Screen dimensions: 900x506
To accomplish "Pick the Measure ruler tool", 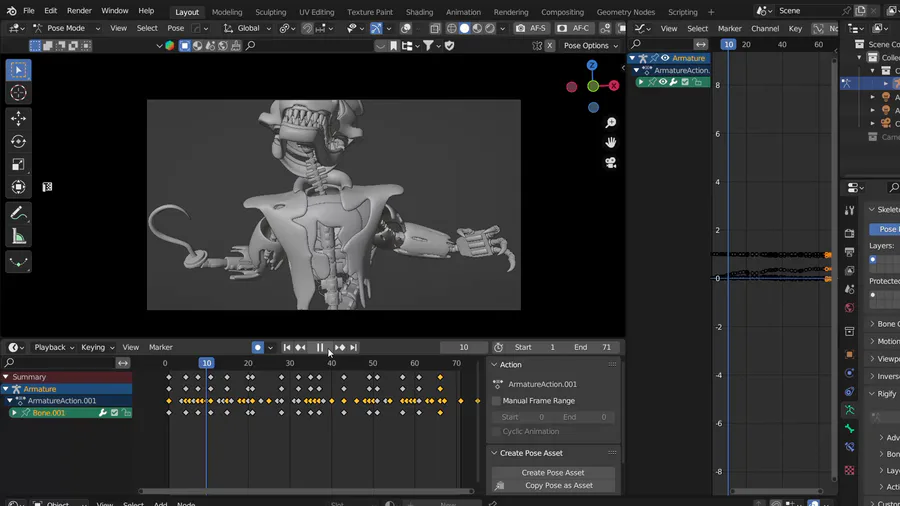I will tap(18, 237).
